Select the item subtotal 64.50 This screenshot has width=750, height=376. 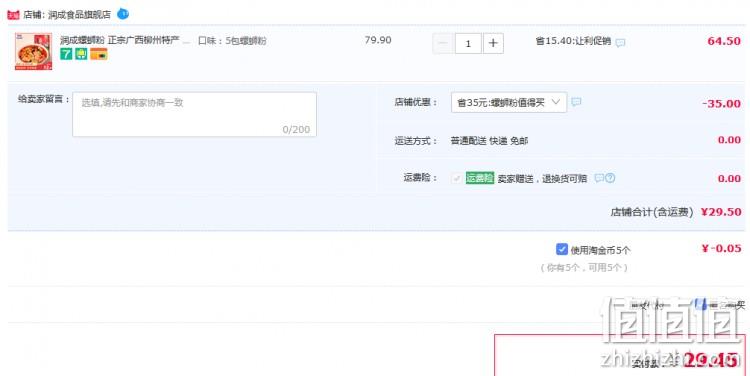[724, 41]
